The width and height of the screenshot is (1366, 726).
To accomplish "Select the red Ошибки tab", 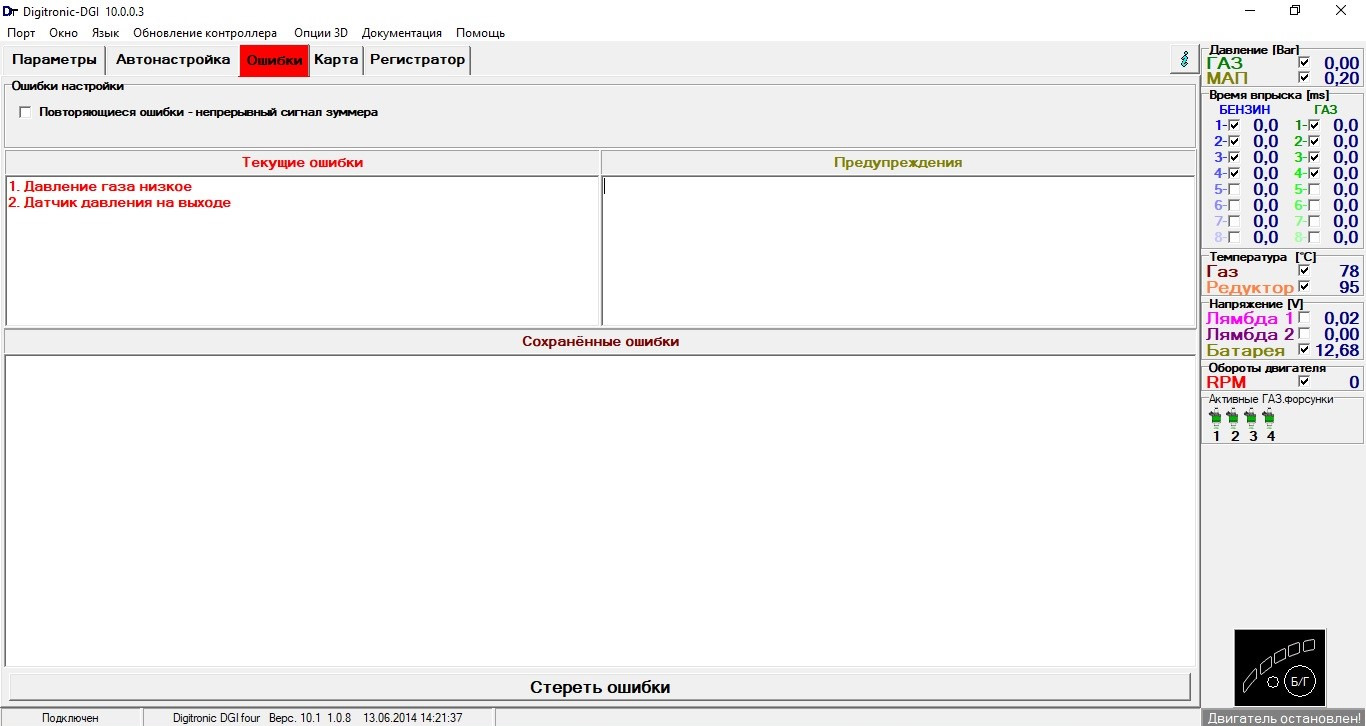I will pos(274,60).
